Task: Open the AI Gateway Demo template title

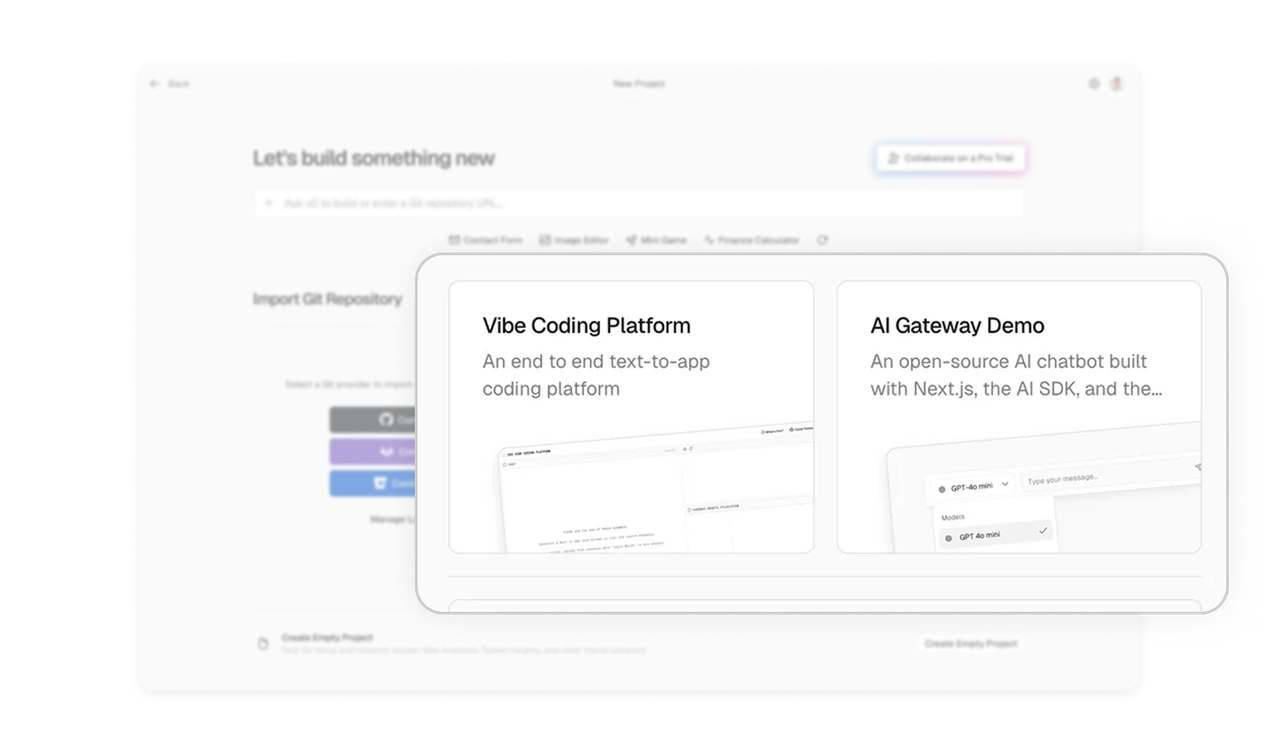Action: point(957,326)
